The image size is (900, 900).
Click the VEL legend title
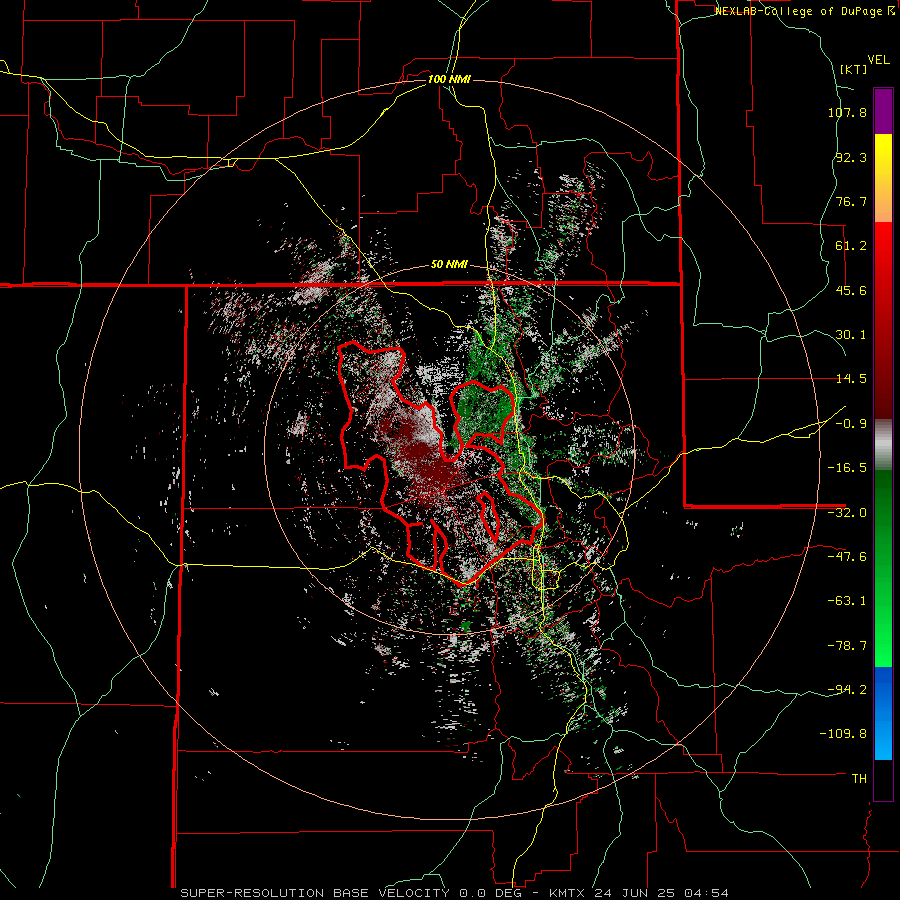878,60
